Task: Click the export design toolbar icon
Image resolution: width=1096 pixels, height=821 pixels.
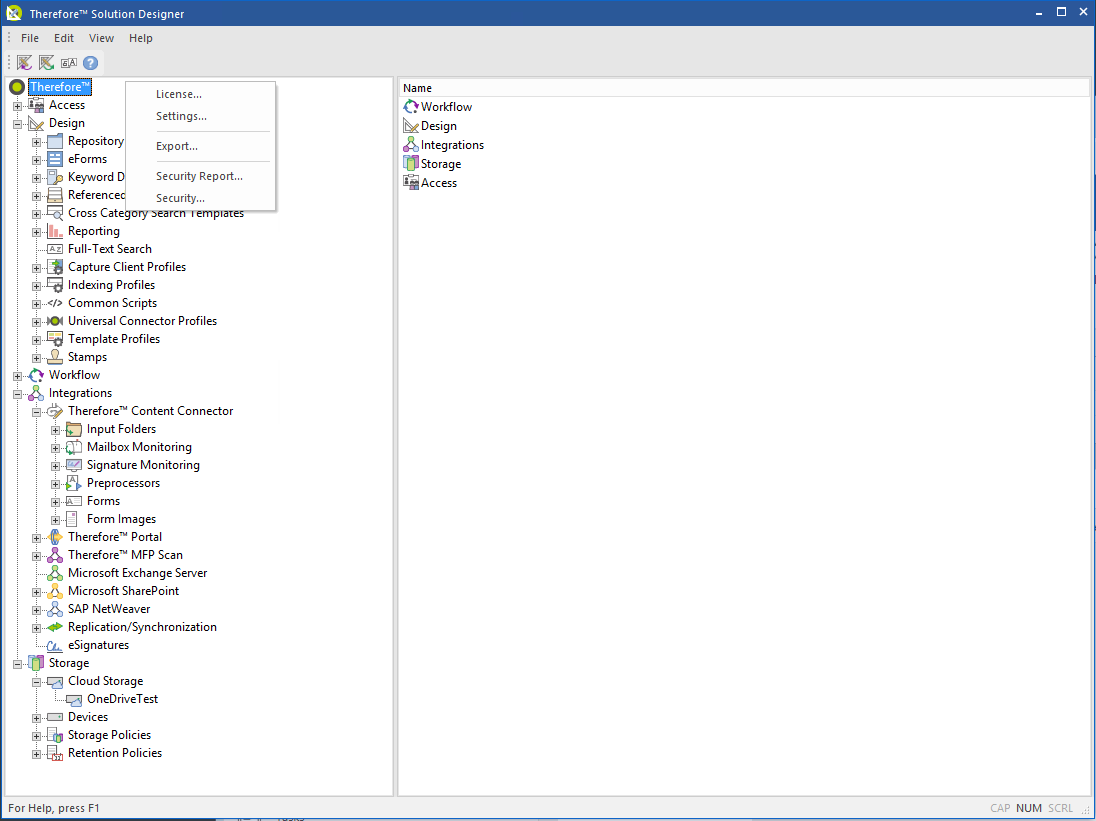Action: [46, 62]
